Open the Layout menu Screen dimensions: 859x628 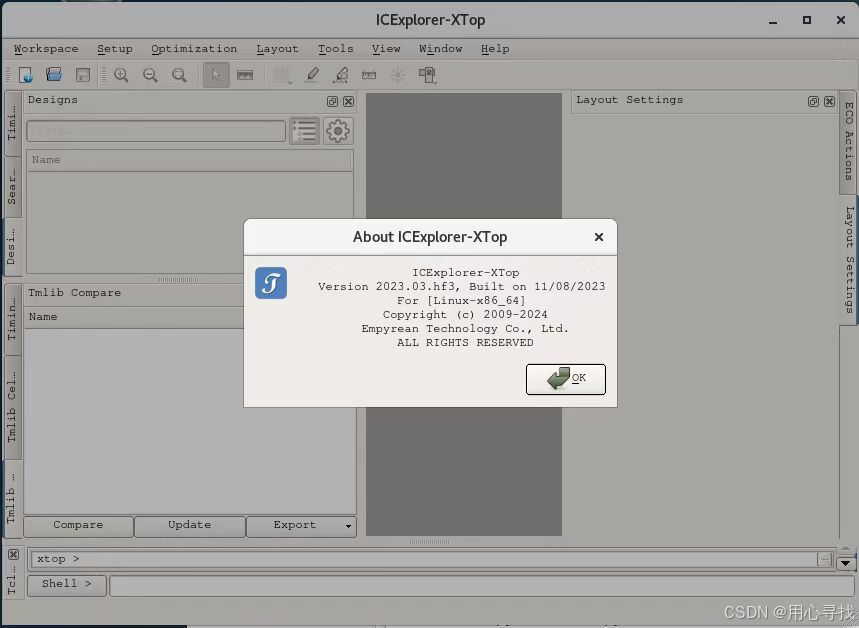click(277, 49)
